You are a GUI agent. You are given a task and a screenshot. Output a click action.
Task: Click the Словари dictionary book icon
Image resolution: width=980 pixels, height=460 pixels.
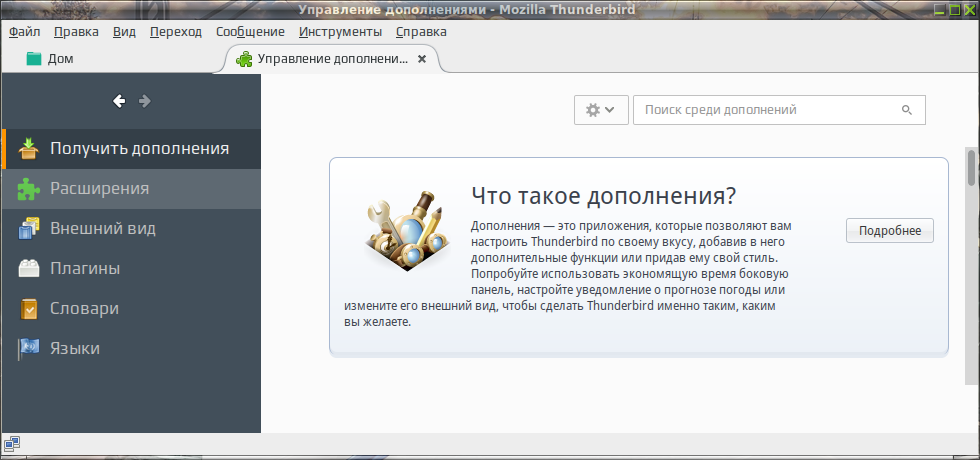(x=29, y=309)
